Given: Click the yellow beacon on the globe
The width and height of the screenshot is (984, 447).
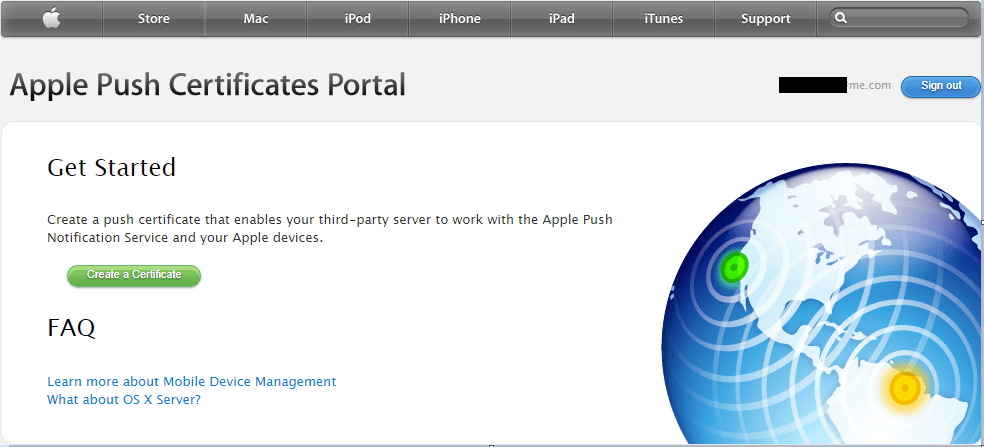Looking at the screenshot, I should point(905,387).
